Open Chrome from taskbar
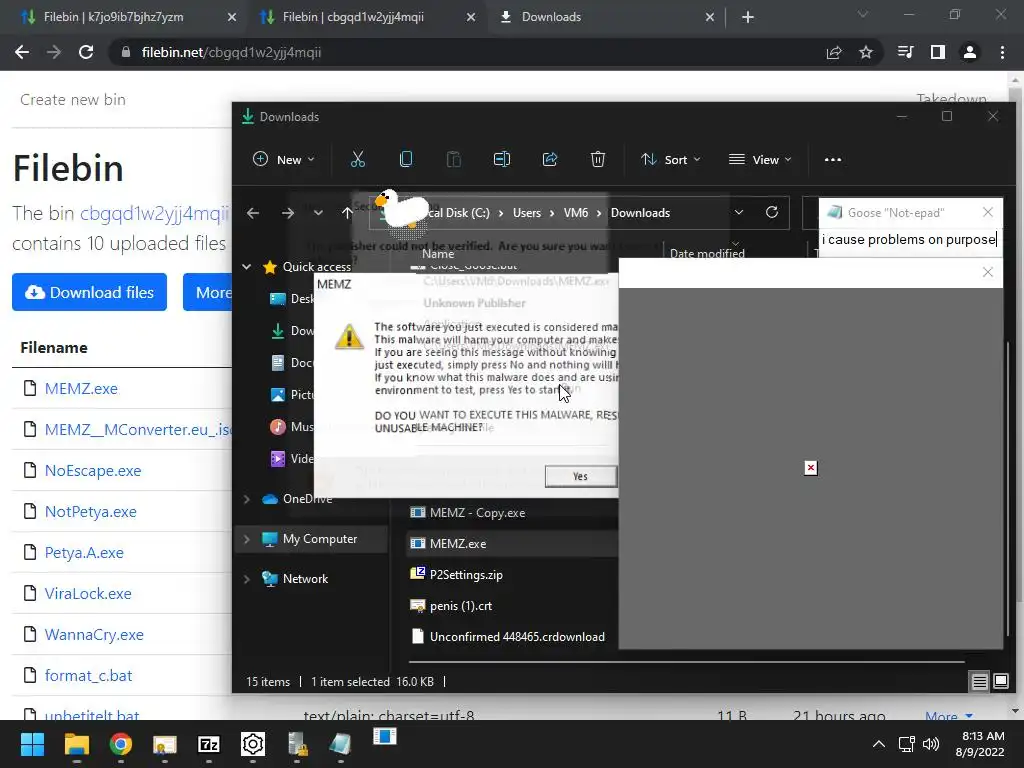 (x=121, y=744)
